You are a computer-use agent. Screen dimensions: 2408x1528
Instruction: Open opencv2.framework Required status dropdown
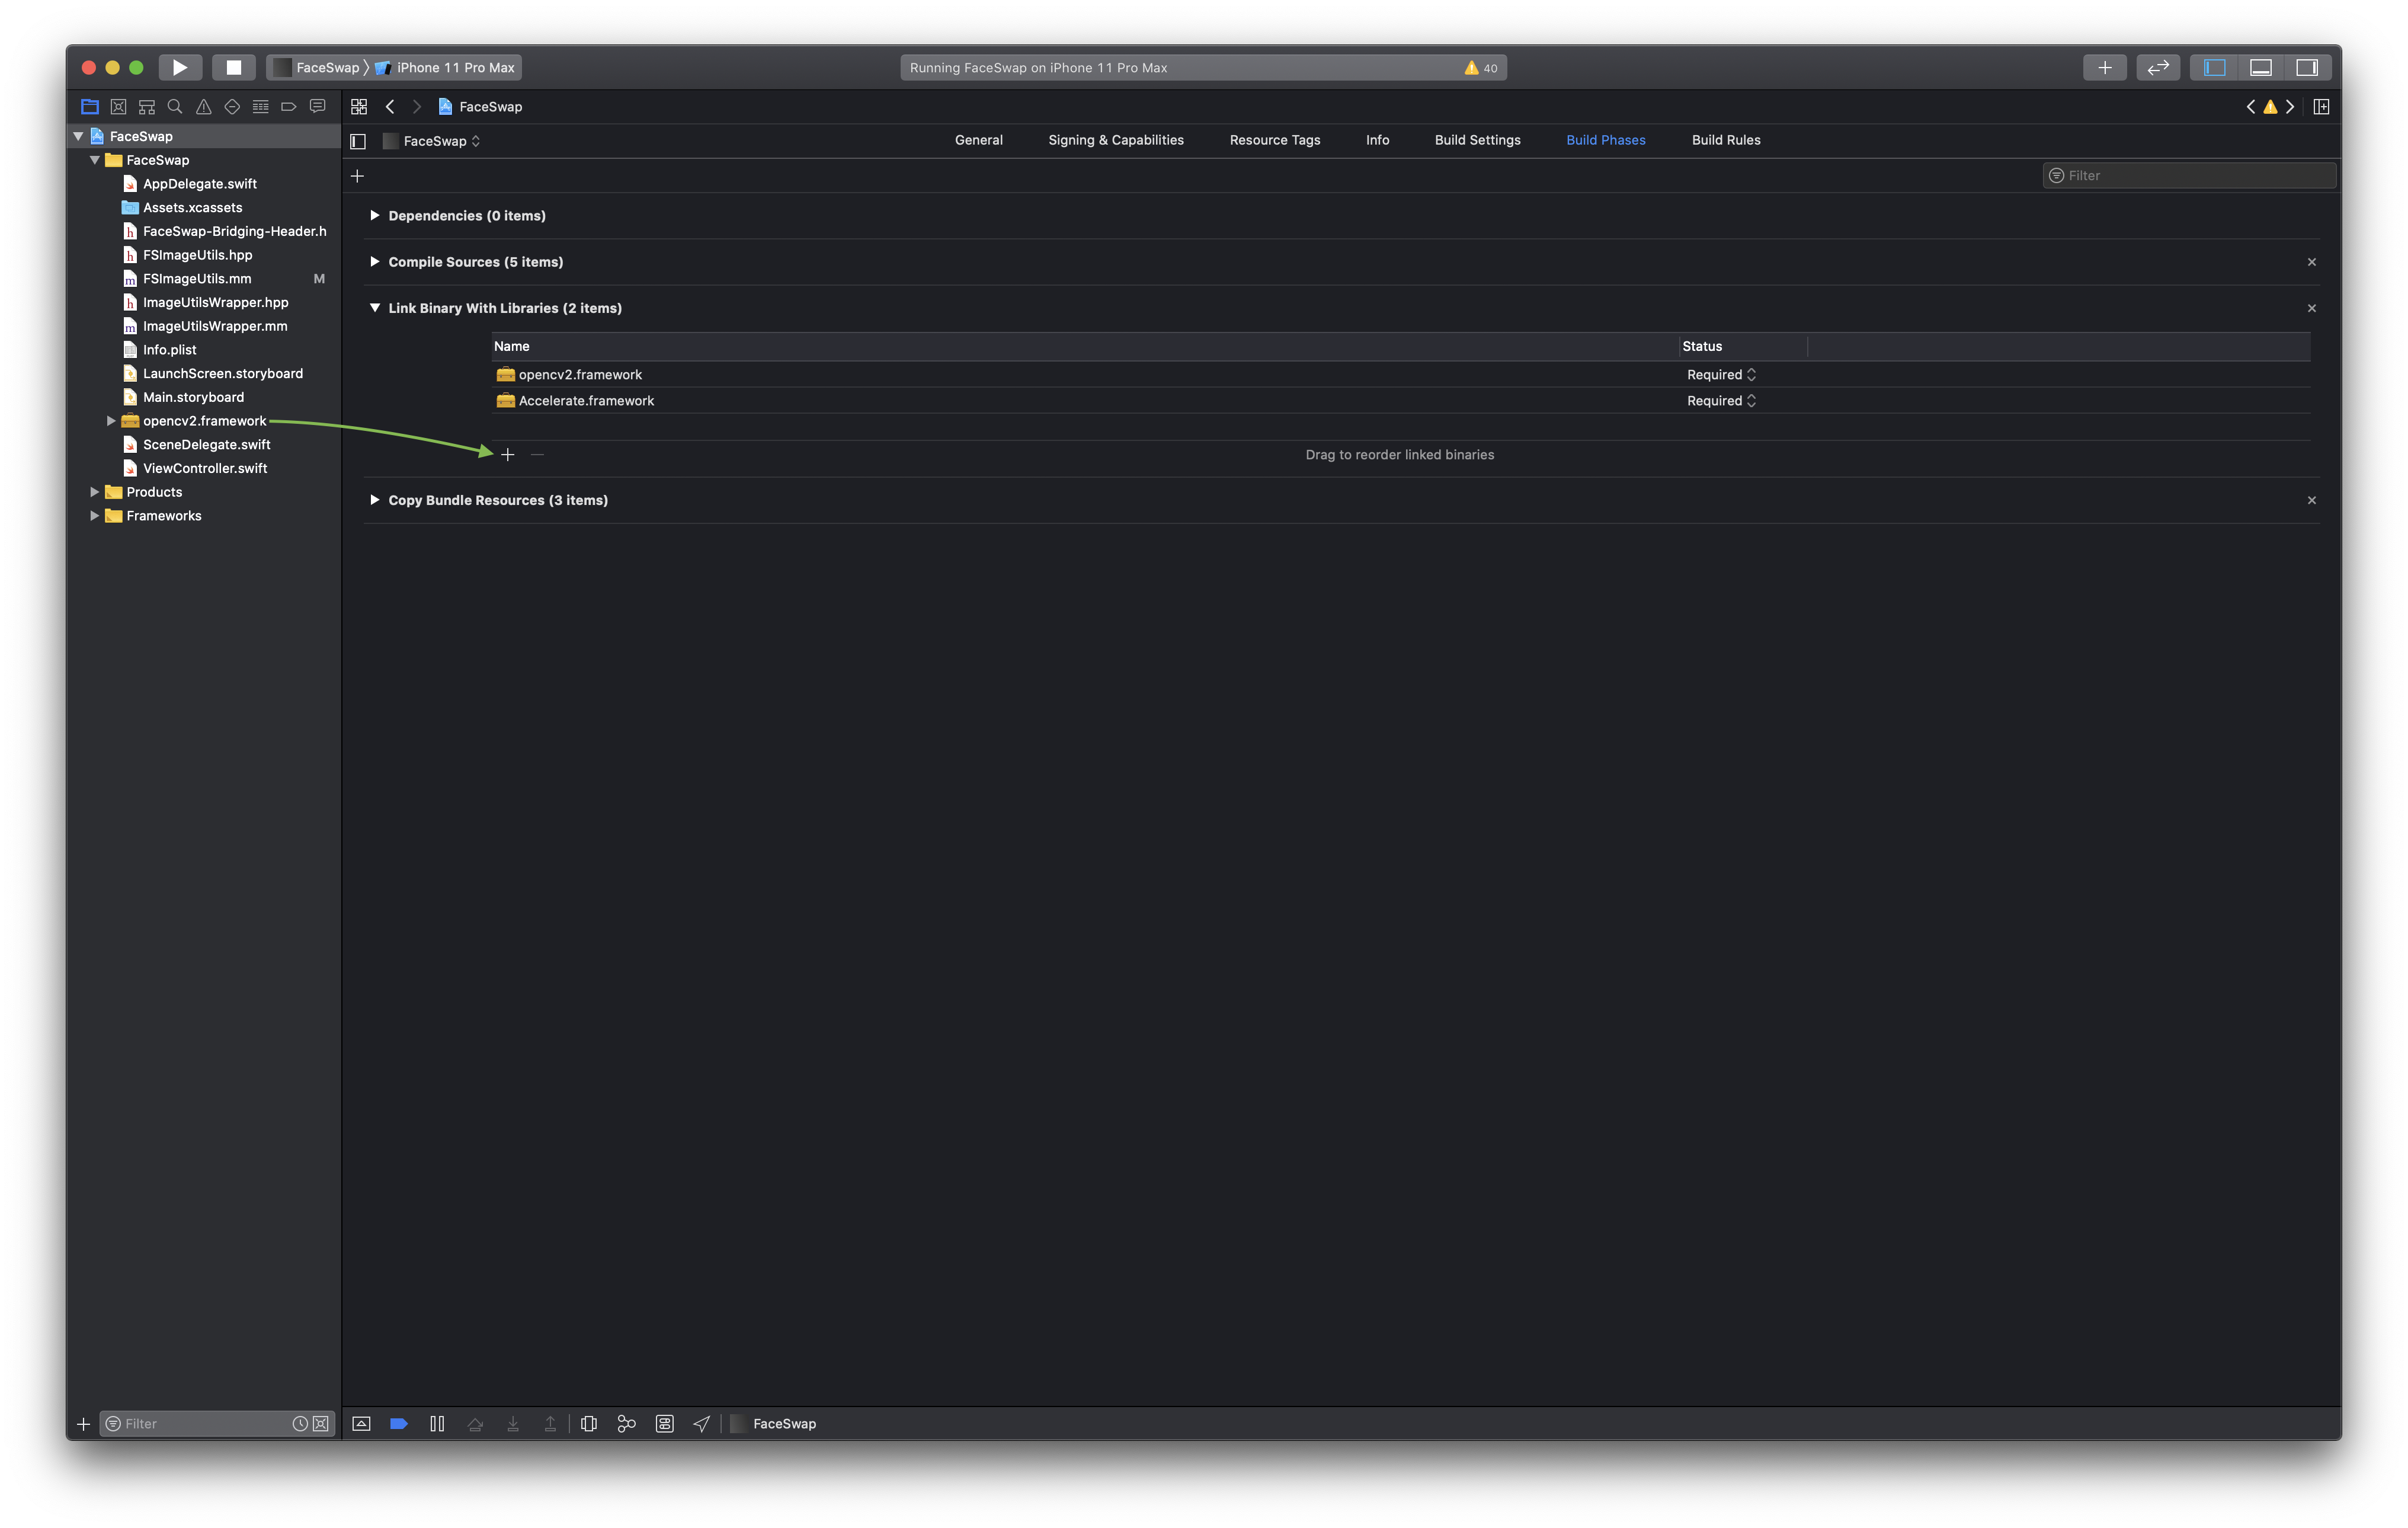coord(1721,374)
